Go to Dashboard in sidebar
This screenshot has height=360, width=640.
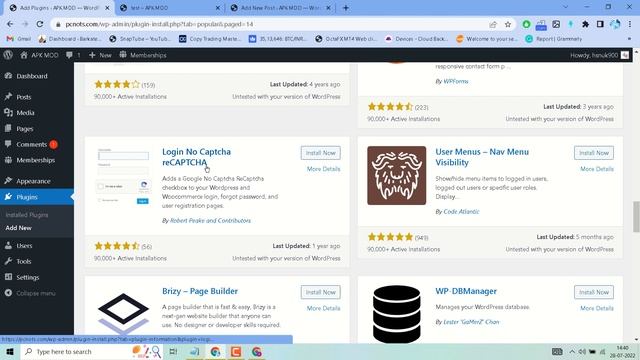(32, 76)
